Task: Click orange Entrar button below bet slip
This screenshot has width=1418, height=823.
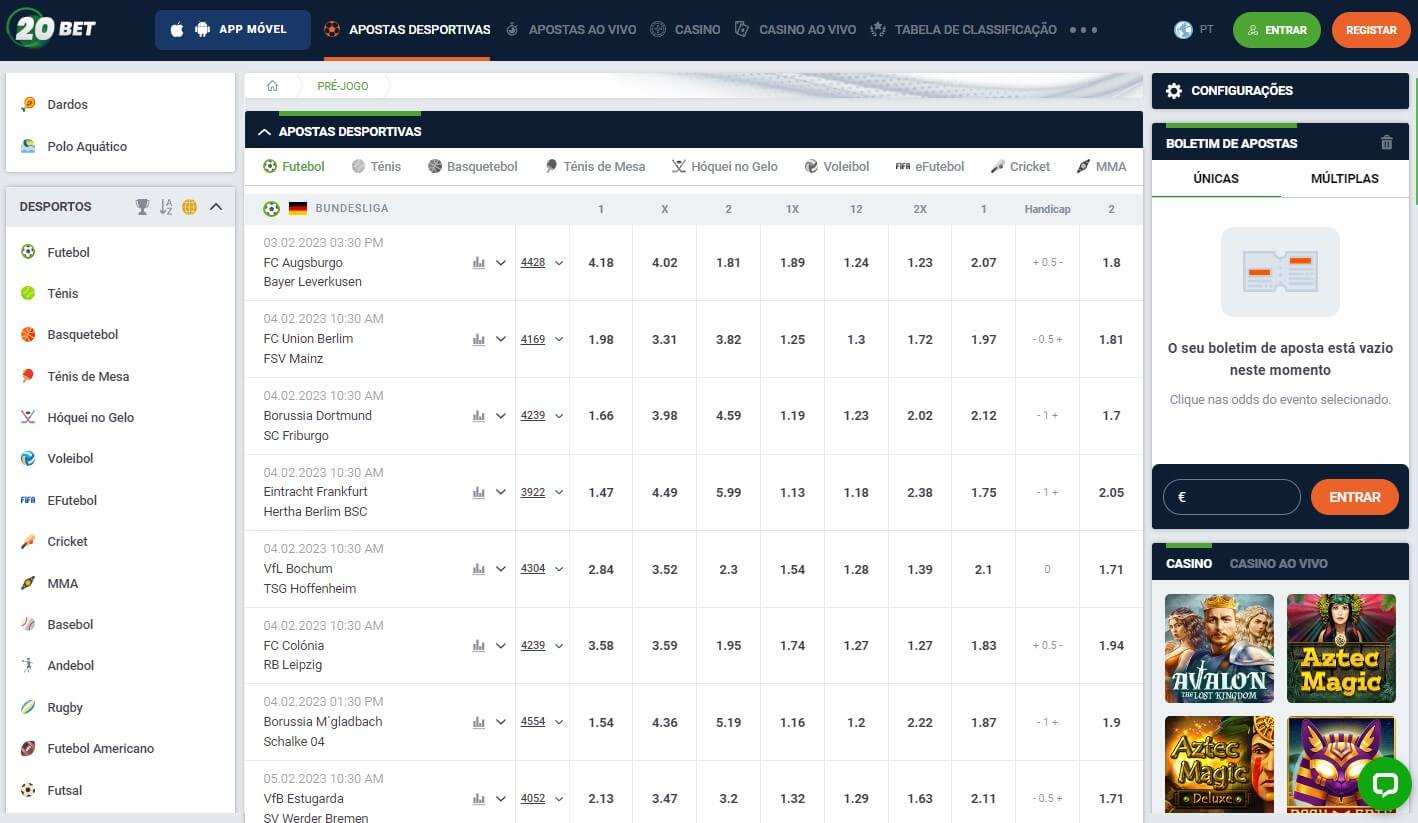Action: pyautogui.click(x=1354, y=497)
